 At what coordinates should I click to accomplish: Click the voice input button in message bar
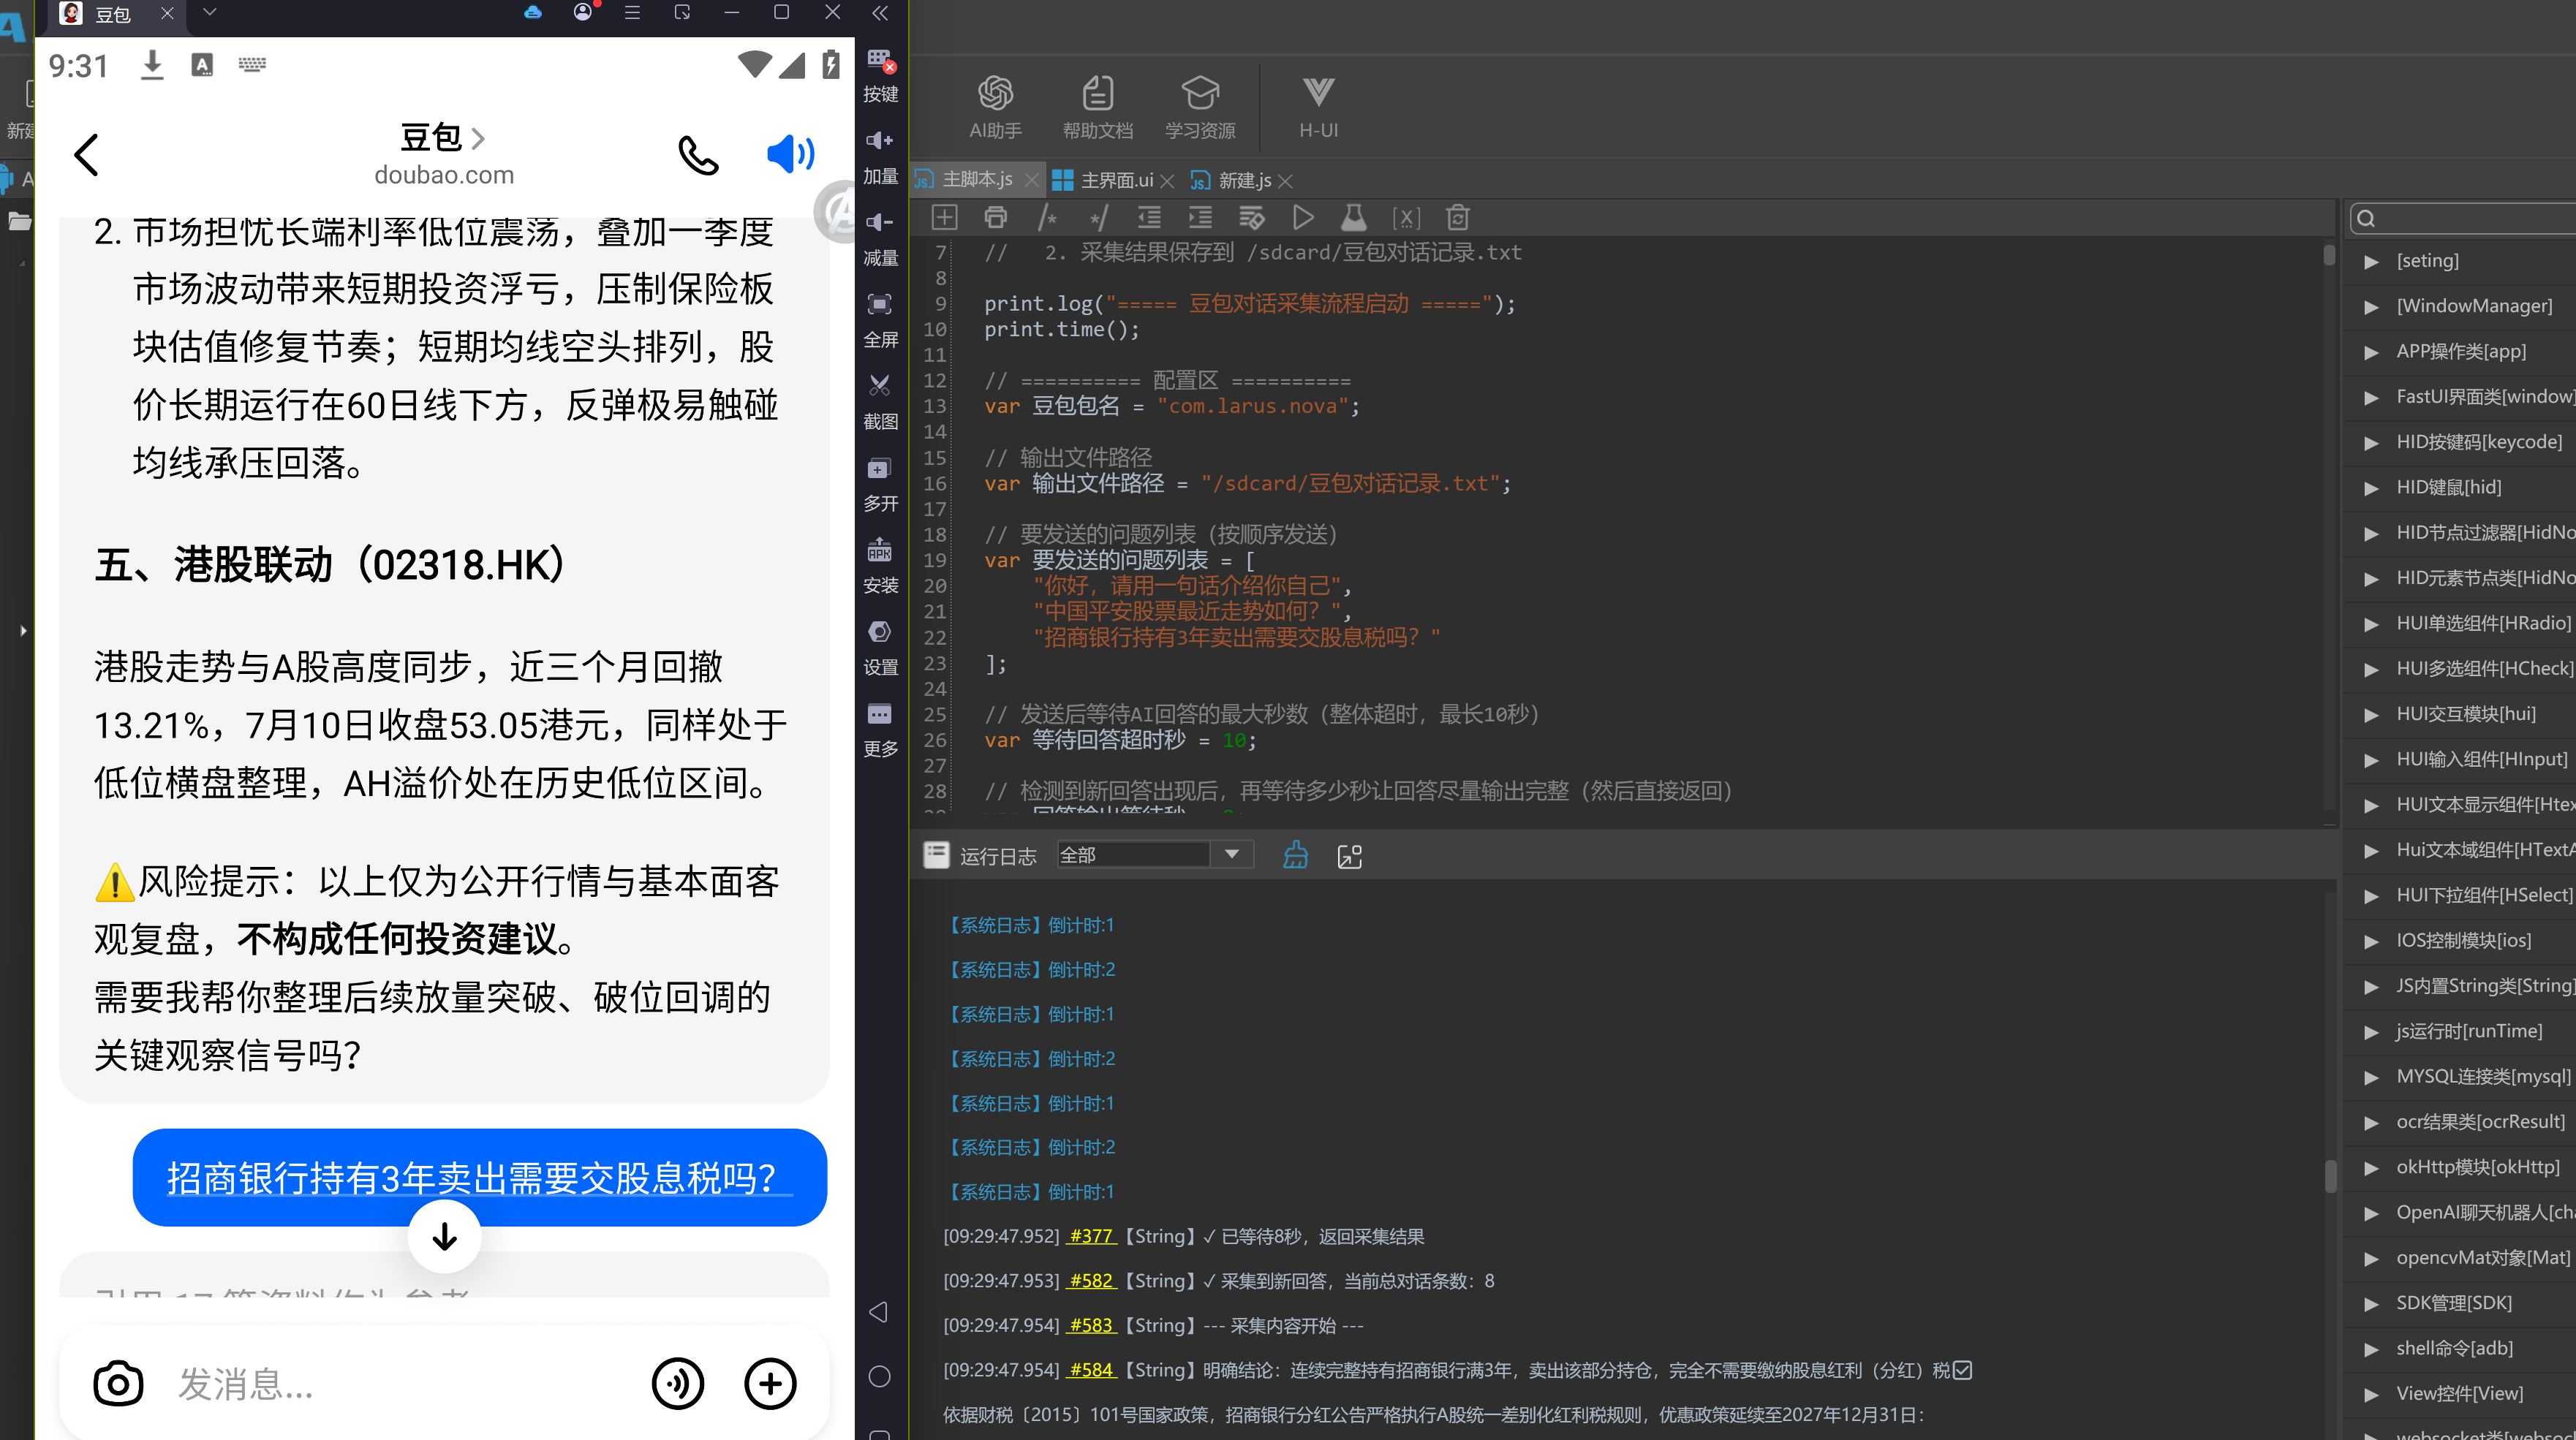click(678, 1384)
